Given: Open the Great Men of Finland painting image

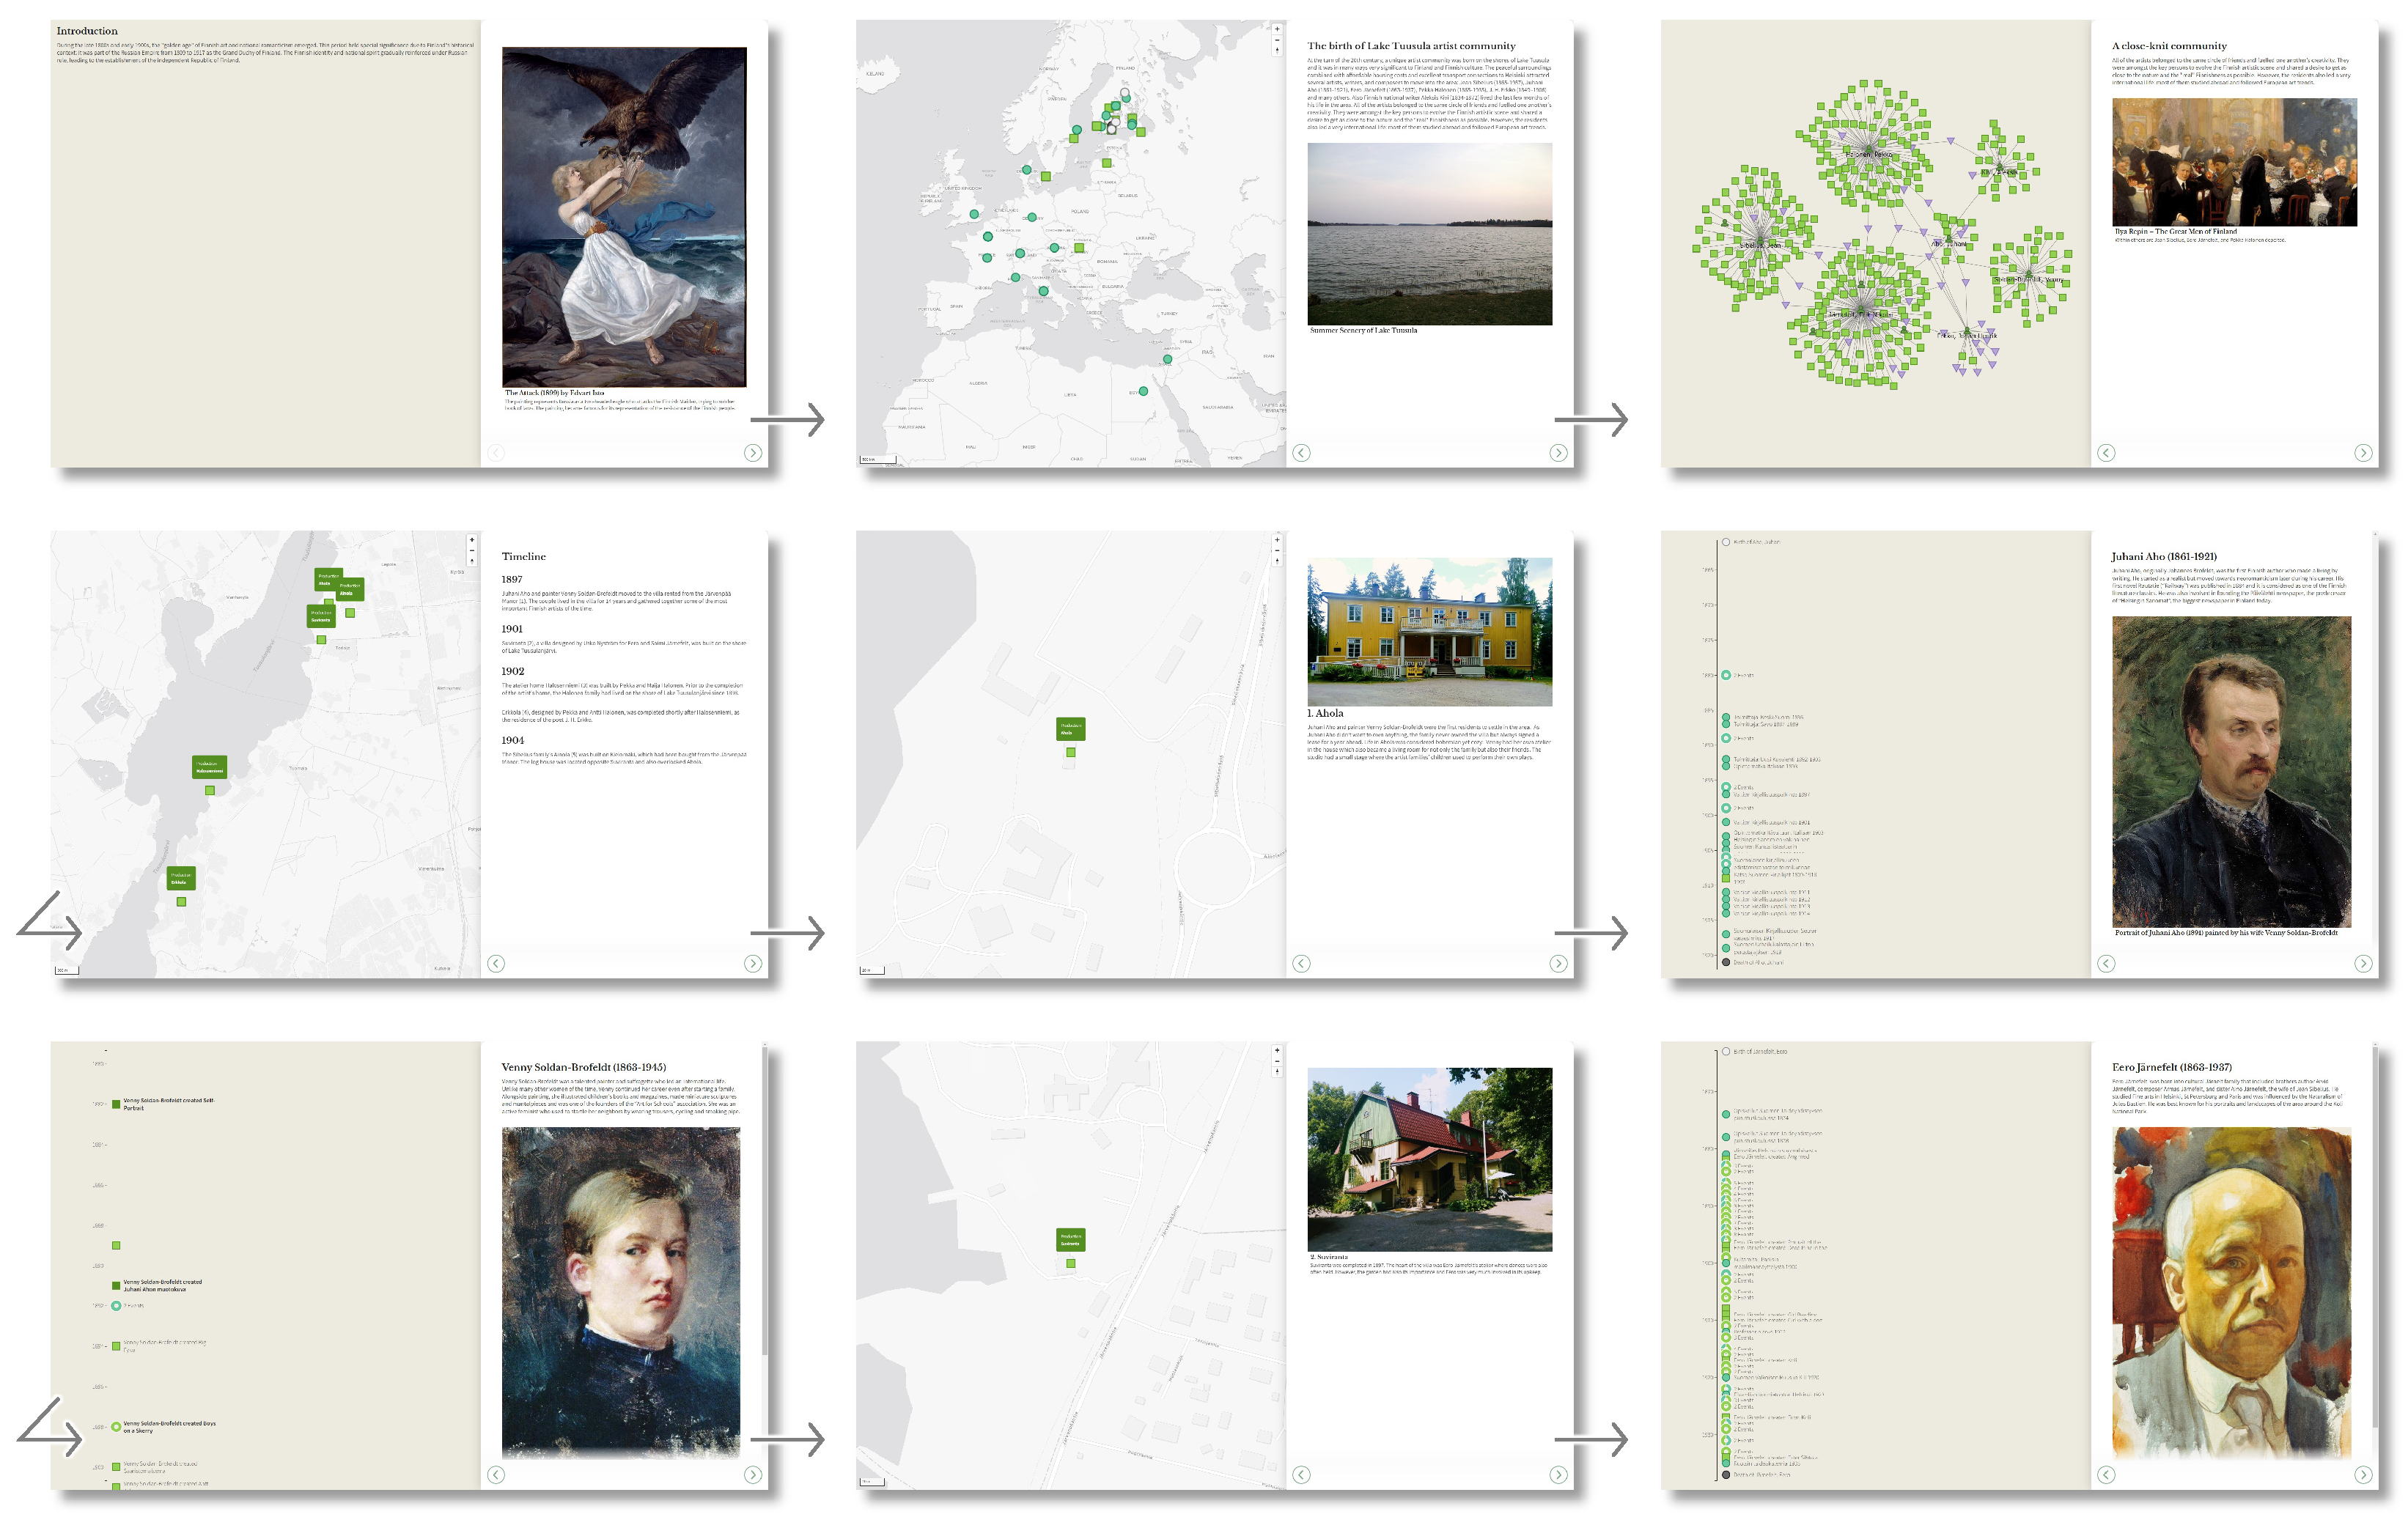Looking at the screenshot, I should pos(2234,162).
